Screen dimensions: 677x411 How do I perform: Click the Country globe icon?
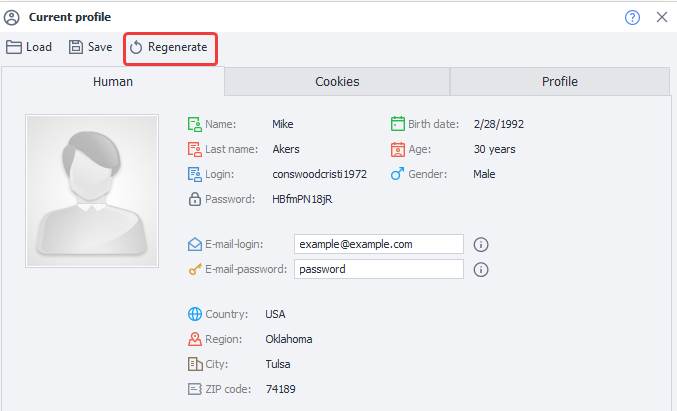pos(195,314)
